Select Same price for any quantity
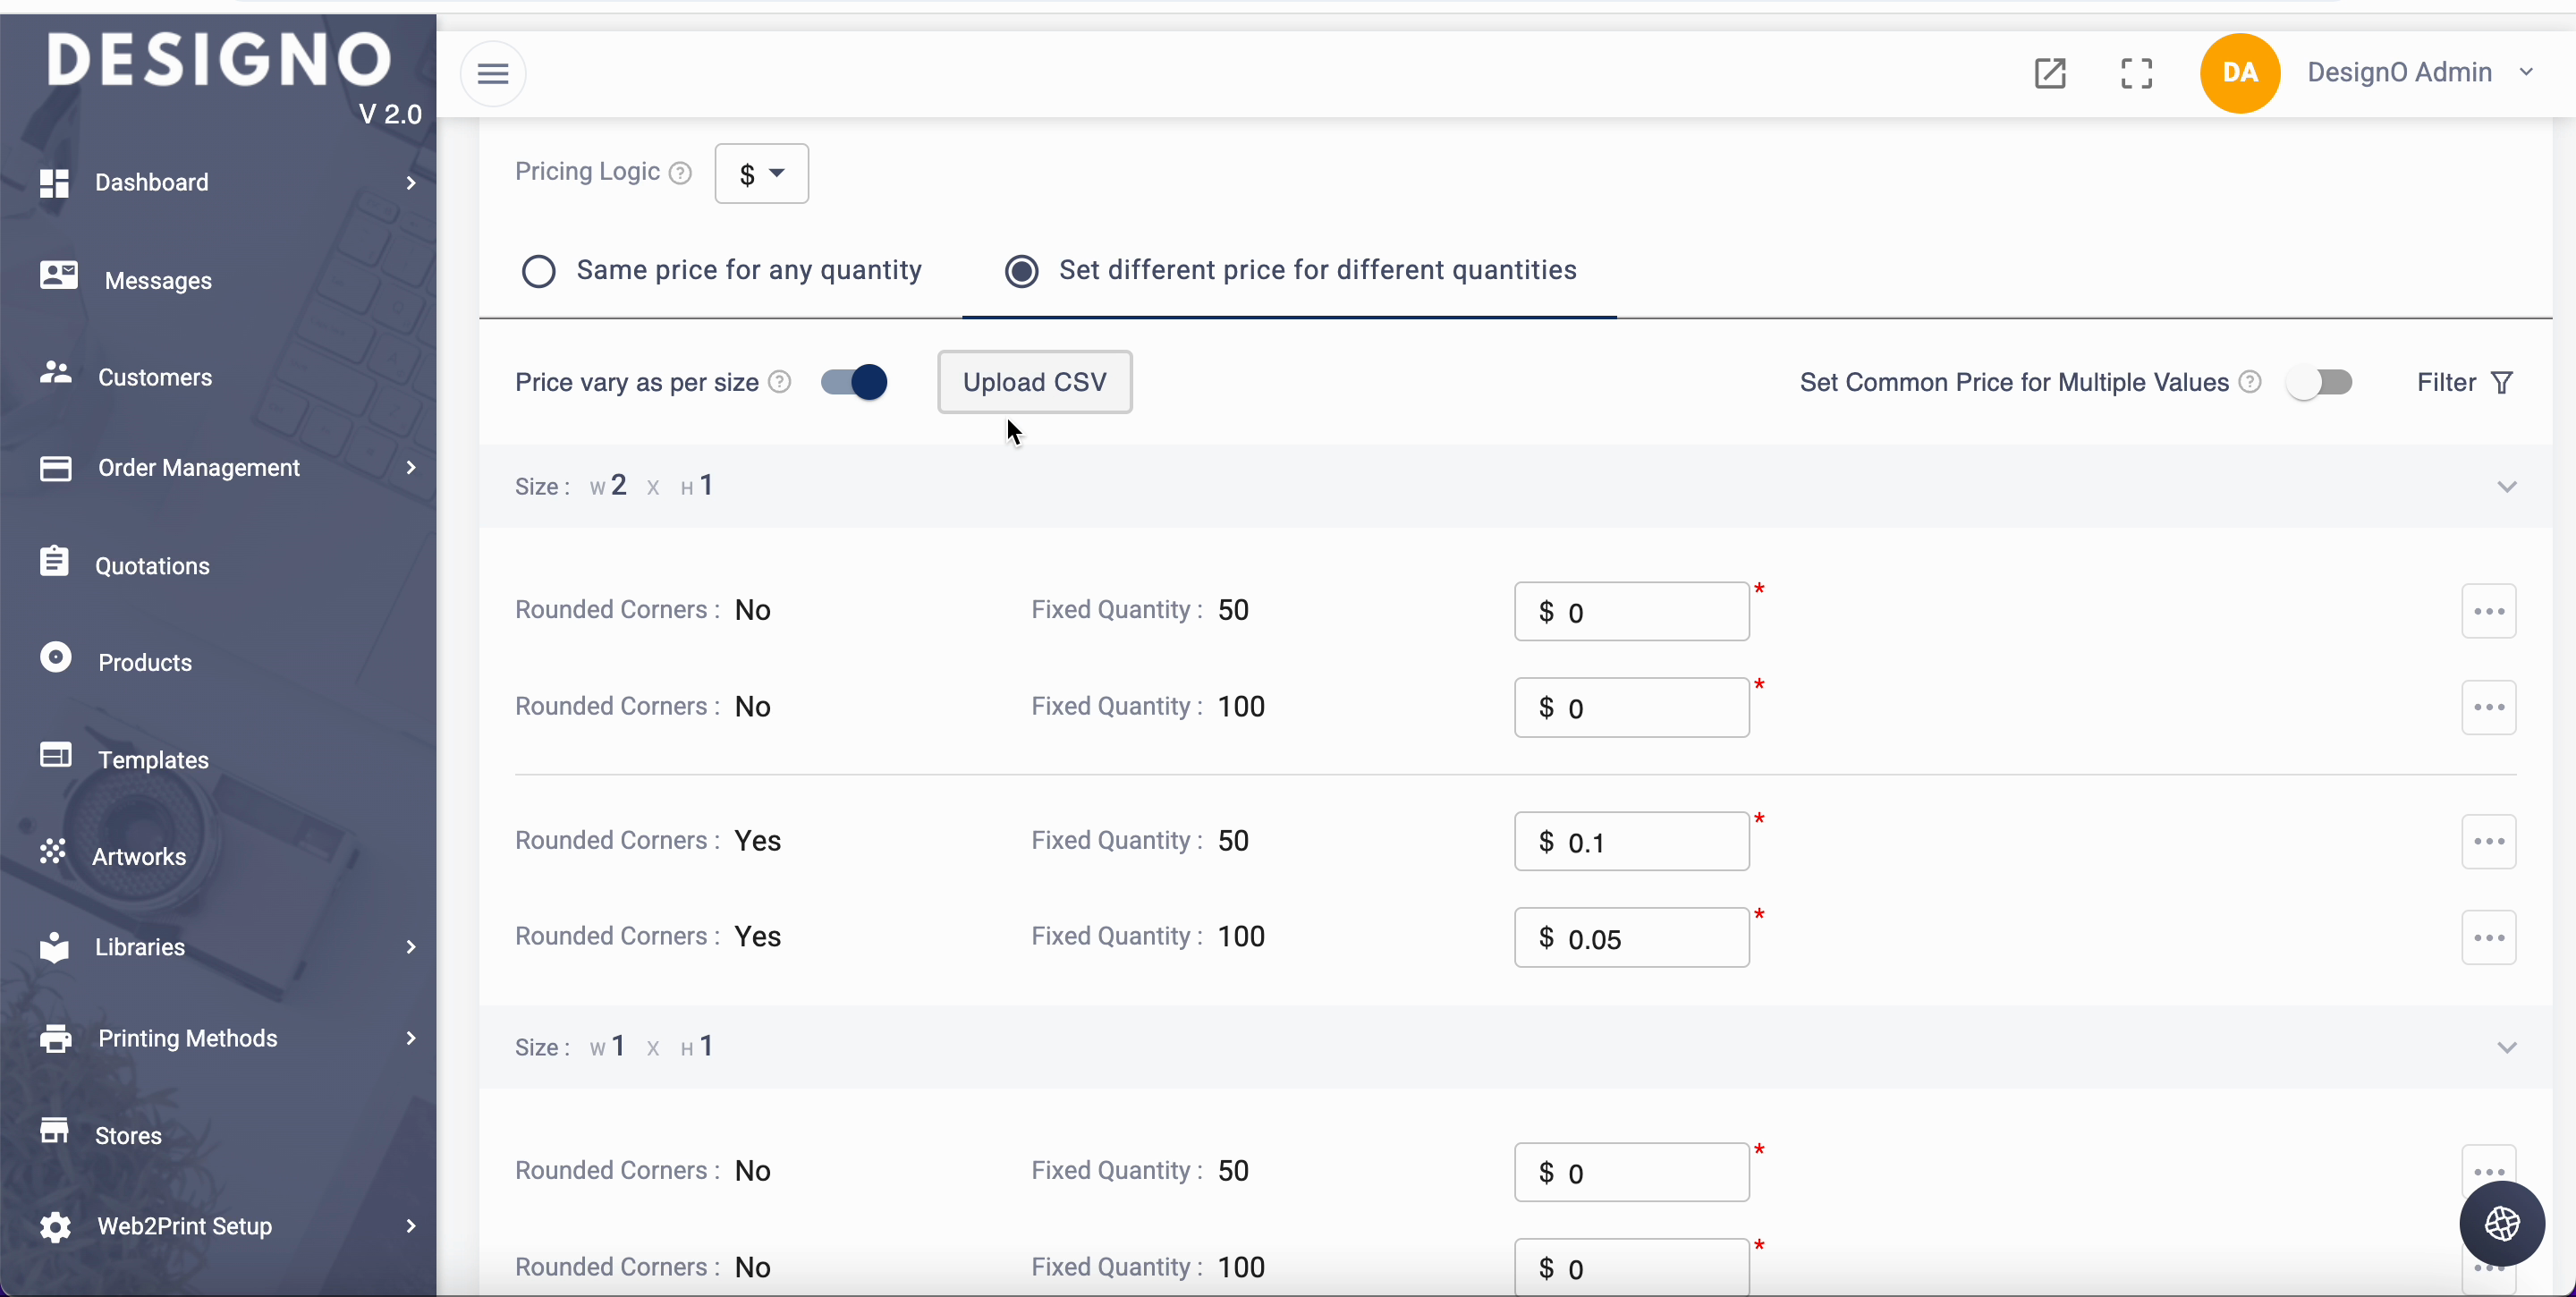 pyautogui.click(x=539, y=271)
